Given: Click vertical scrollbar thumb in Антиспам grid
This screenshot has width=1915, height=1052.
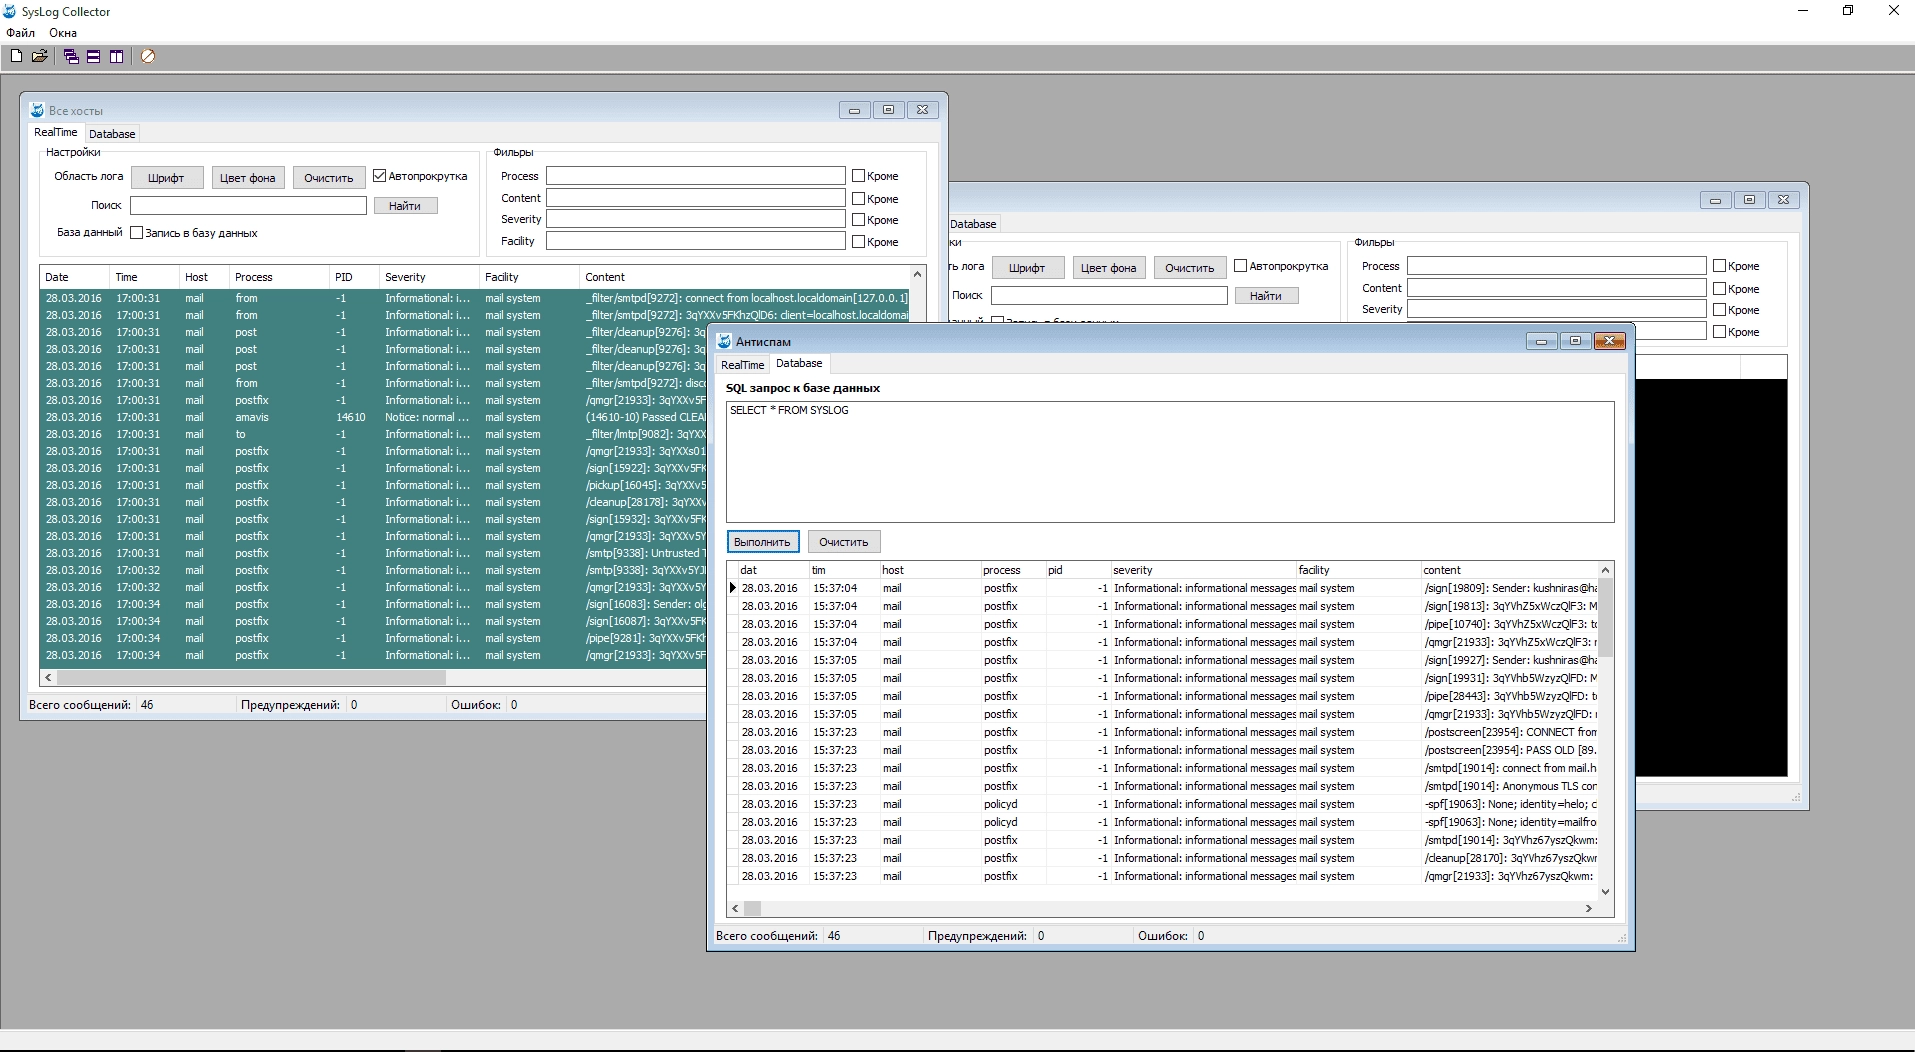Looking at the screenshot, I should 1606,618.
